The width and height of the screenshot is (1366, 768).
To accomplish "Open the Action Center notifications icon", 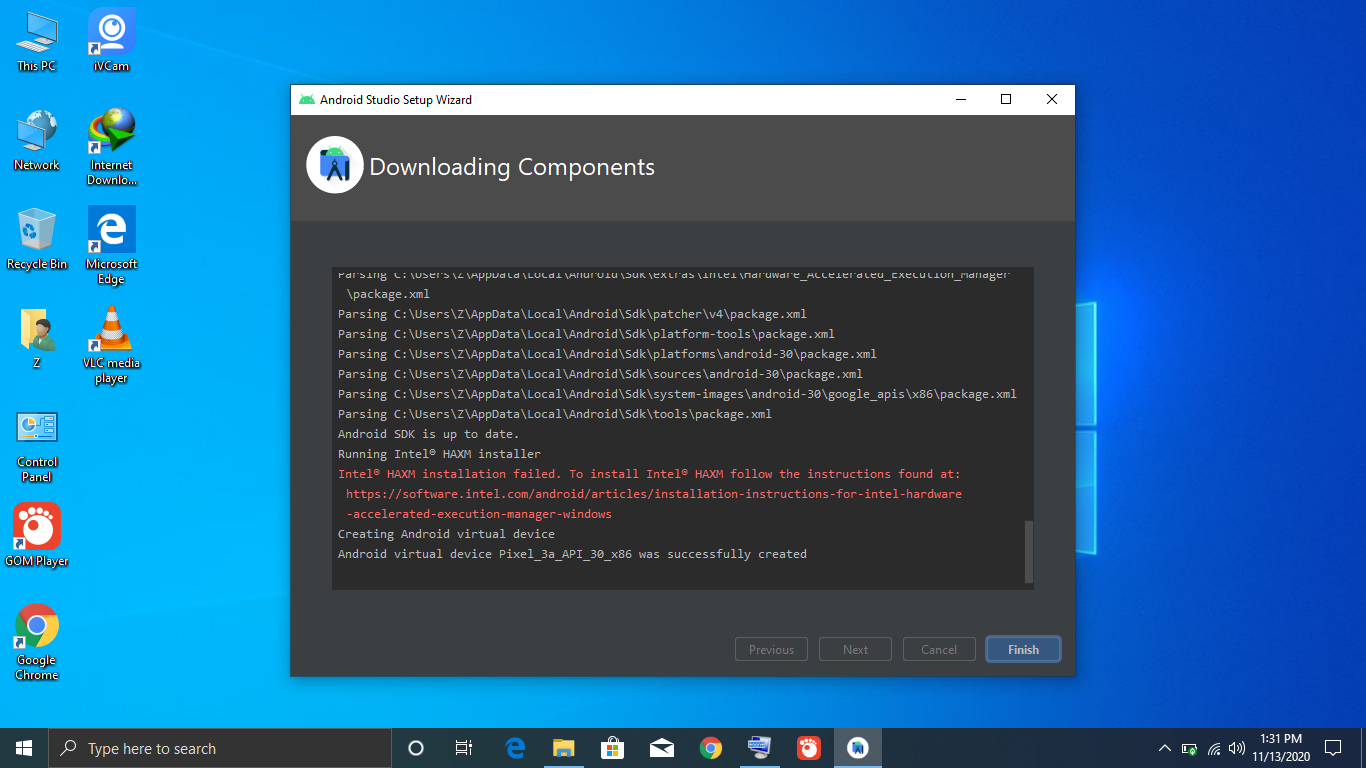I will [1333, 748].
